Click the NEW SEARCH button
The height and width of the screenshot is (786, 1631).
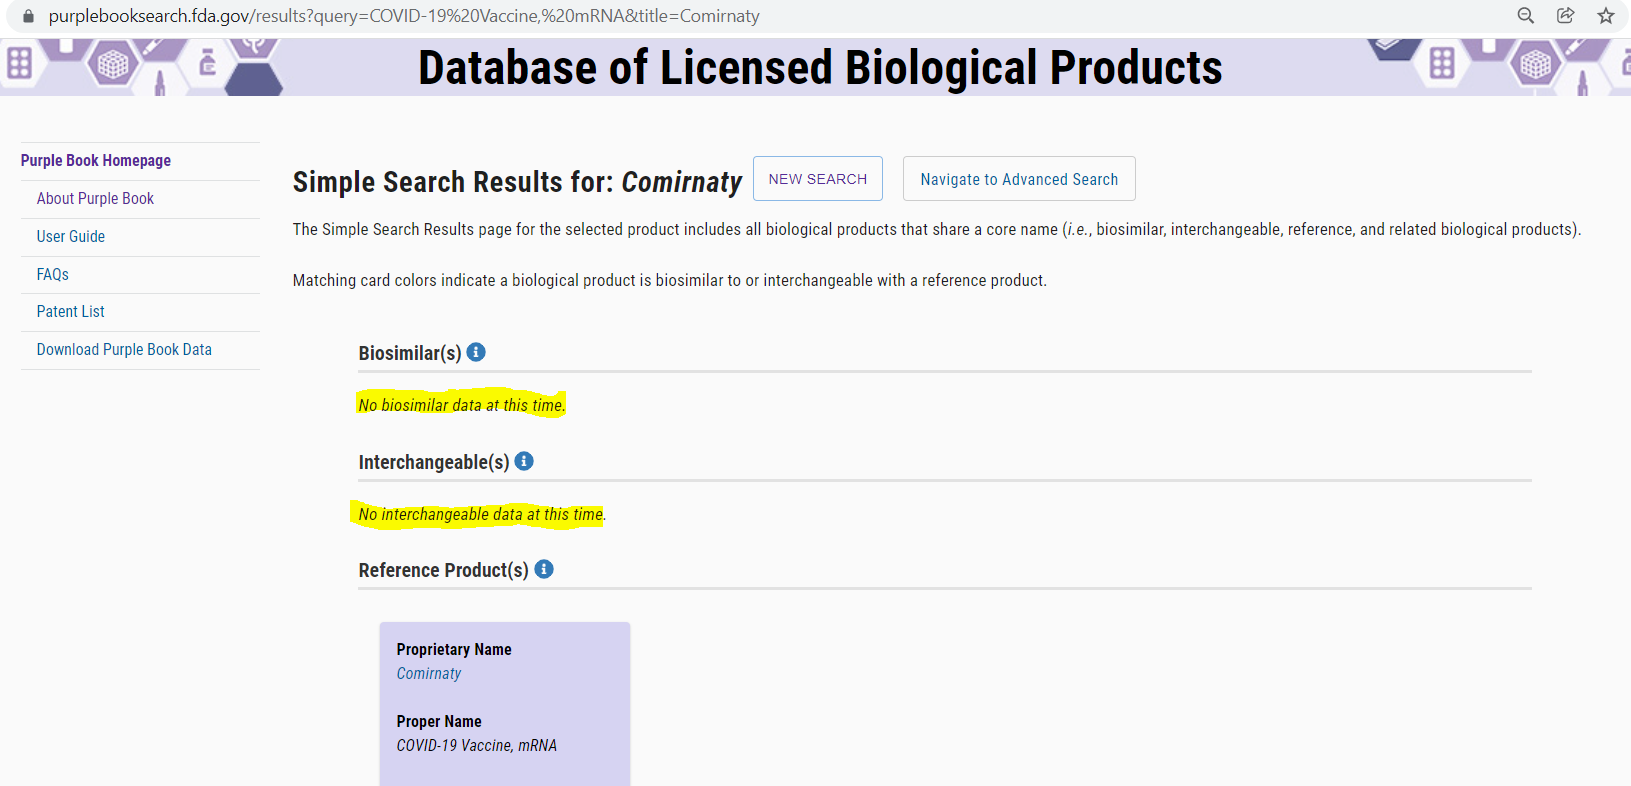pyautogui.click(x=818, y=179)
